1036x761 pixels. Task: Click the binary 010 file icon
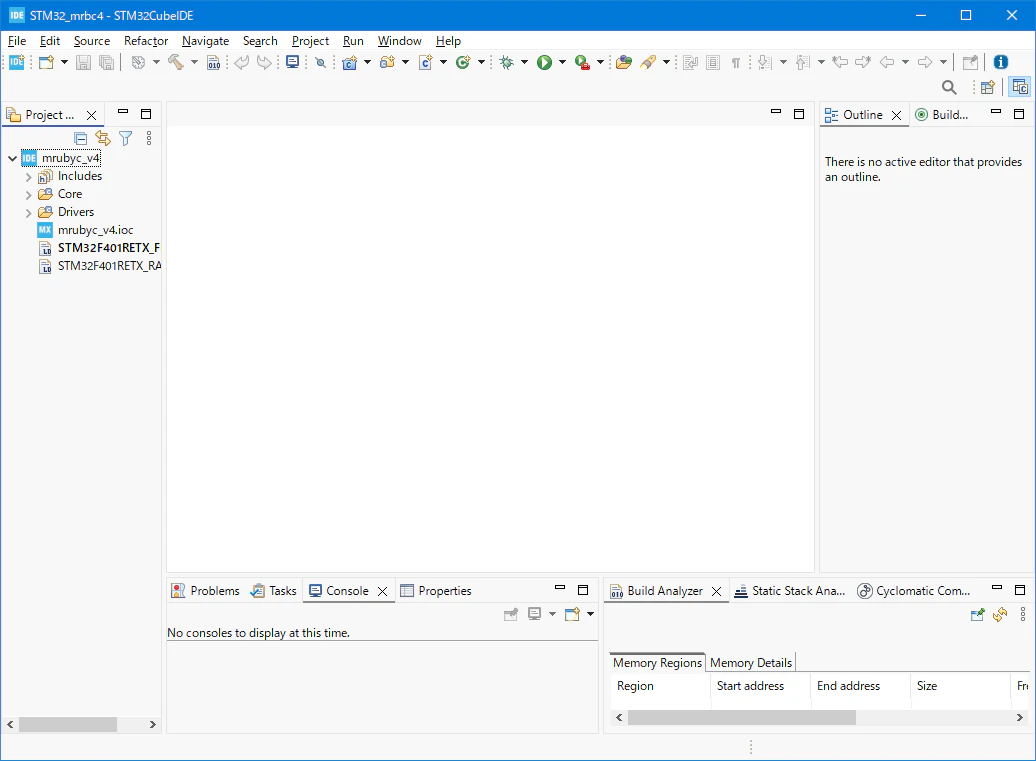[213, 62]
